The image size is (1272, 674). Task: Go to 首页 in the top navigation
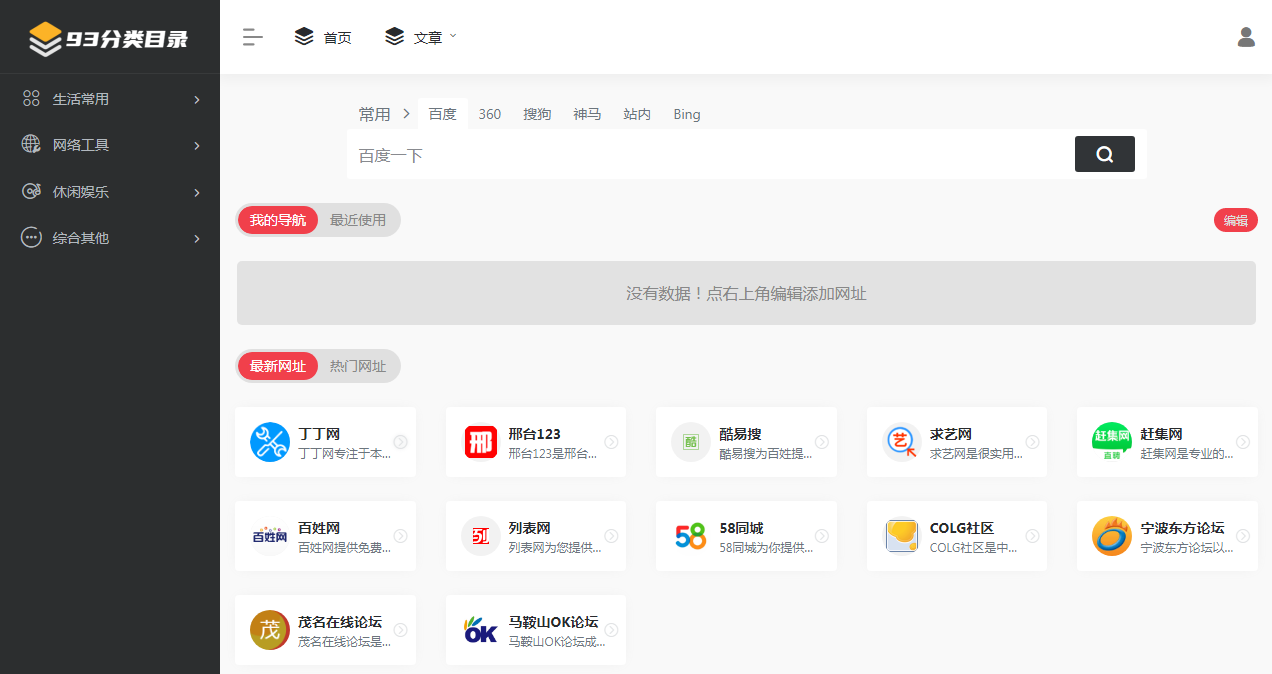pos(323,37)
